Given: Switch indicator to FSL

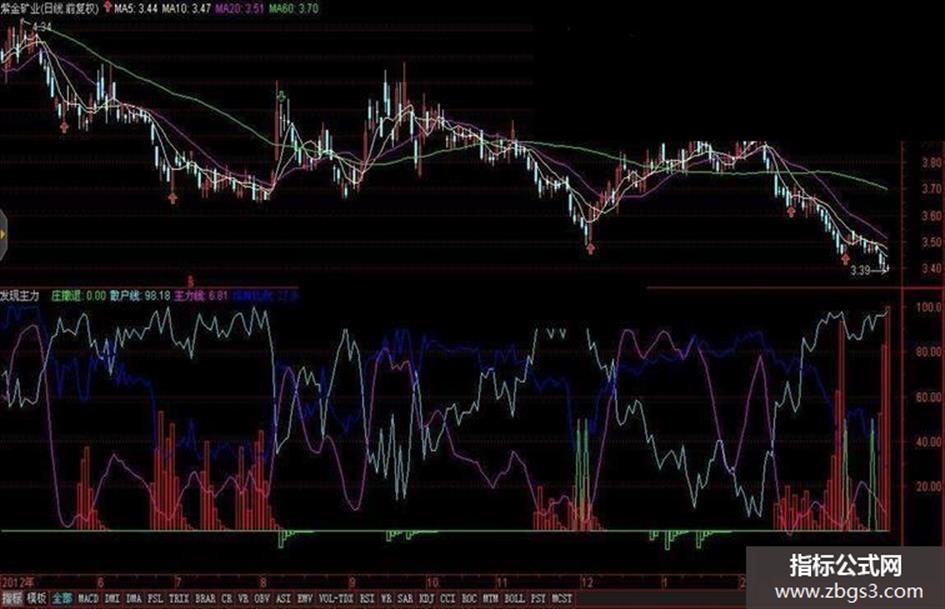Looking at the screenshot, I should coord(155,599).
